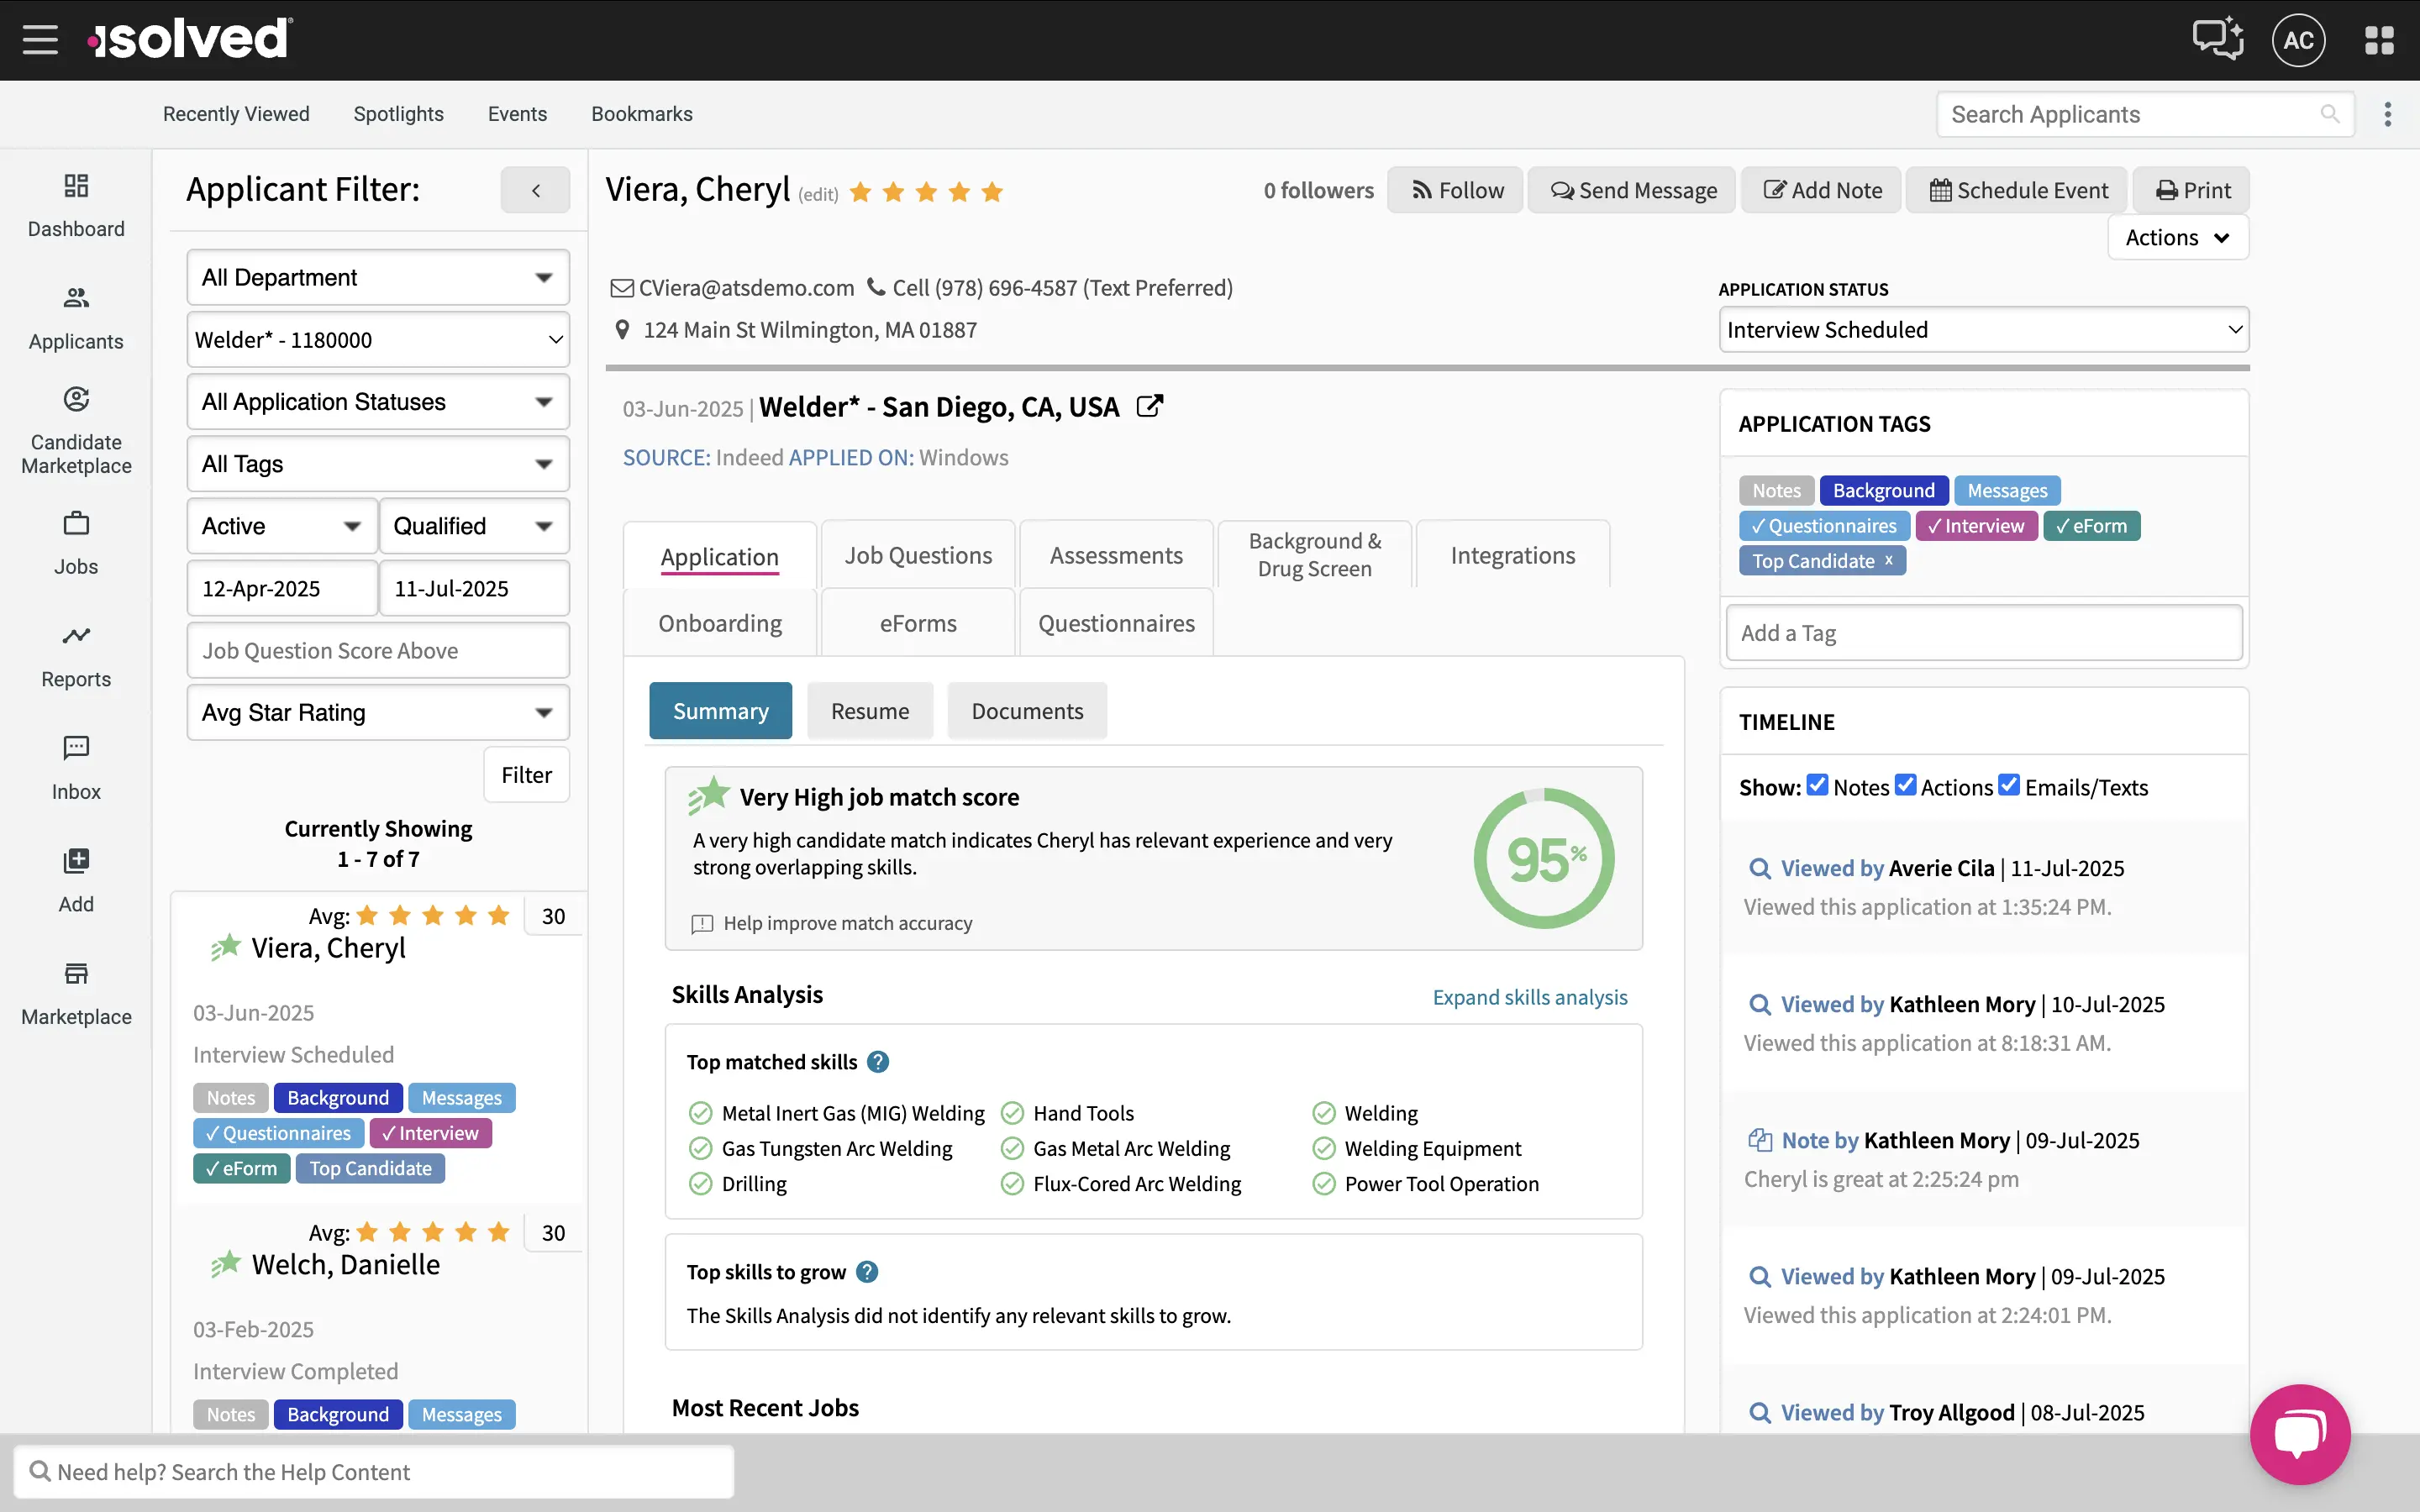The image size is (2420, 1512).
Task: Click the Add a Tag field
Action: tap(1983, 633)
